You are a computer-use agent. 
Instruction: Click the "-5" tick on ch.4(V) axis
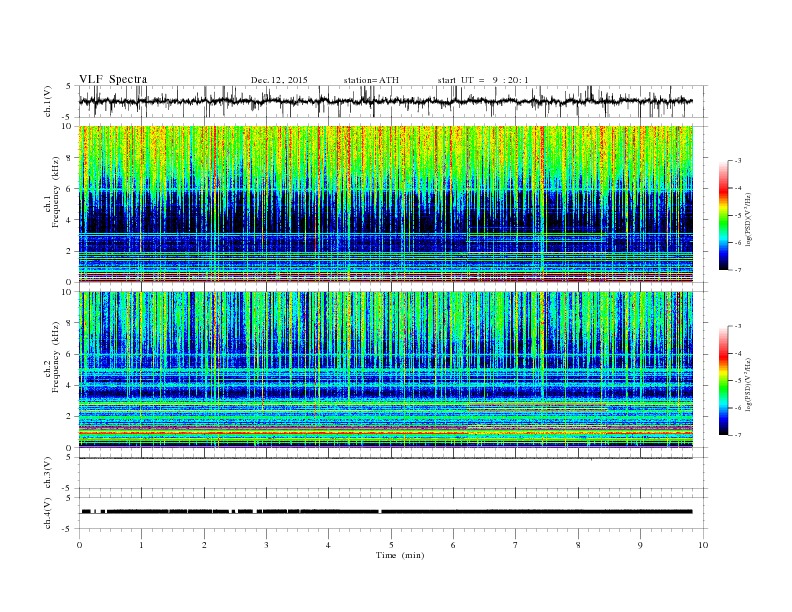tap(67, 529)
